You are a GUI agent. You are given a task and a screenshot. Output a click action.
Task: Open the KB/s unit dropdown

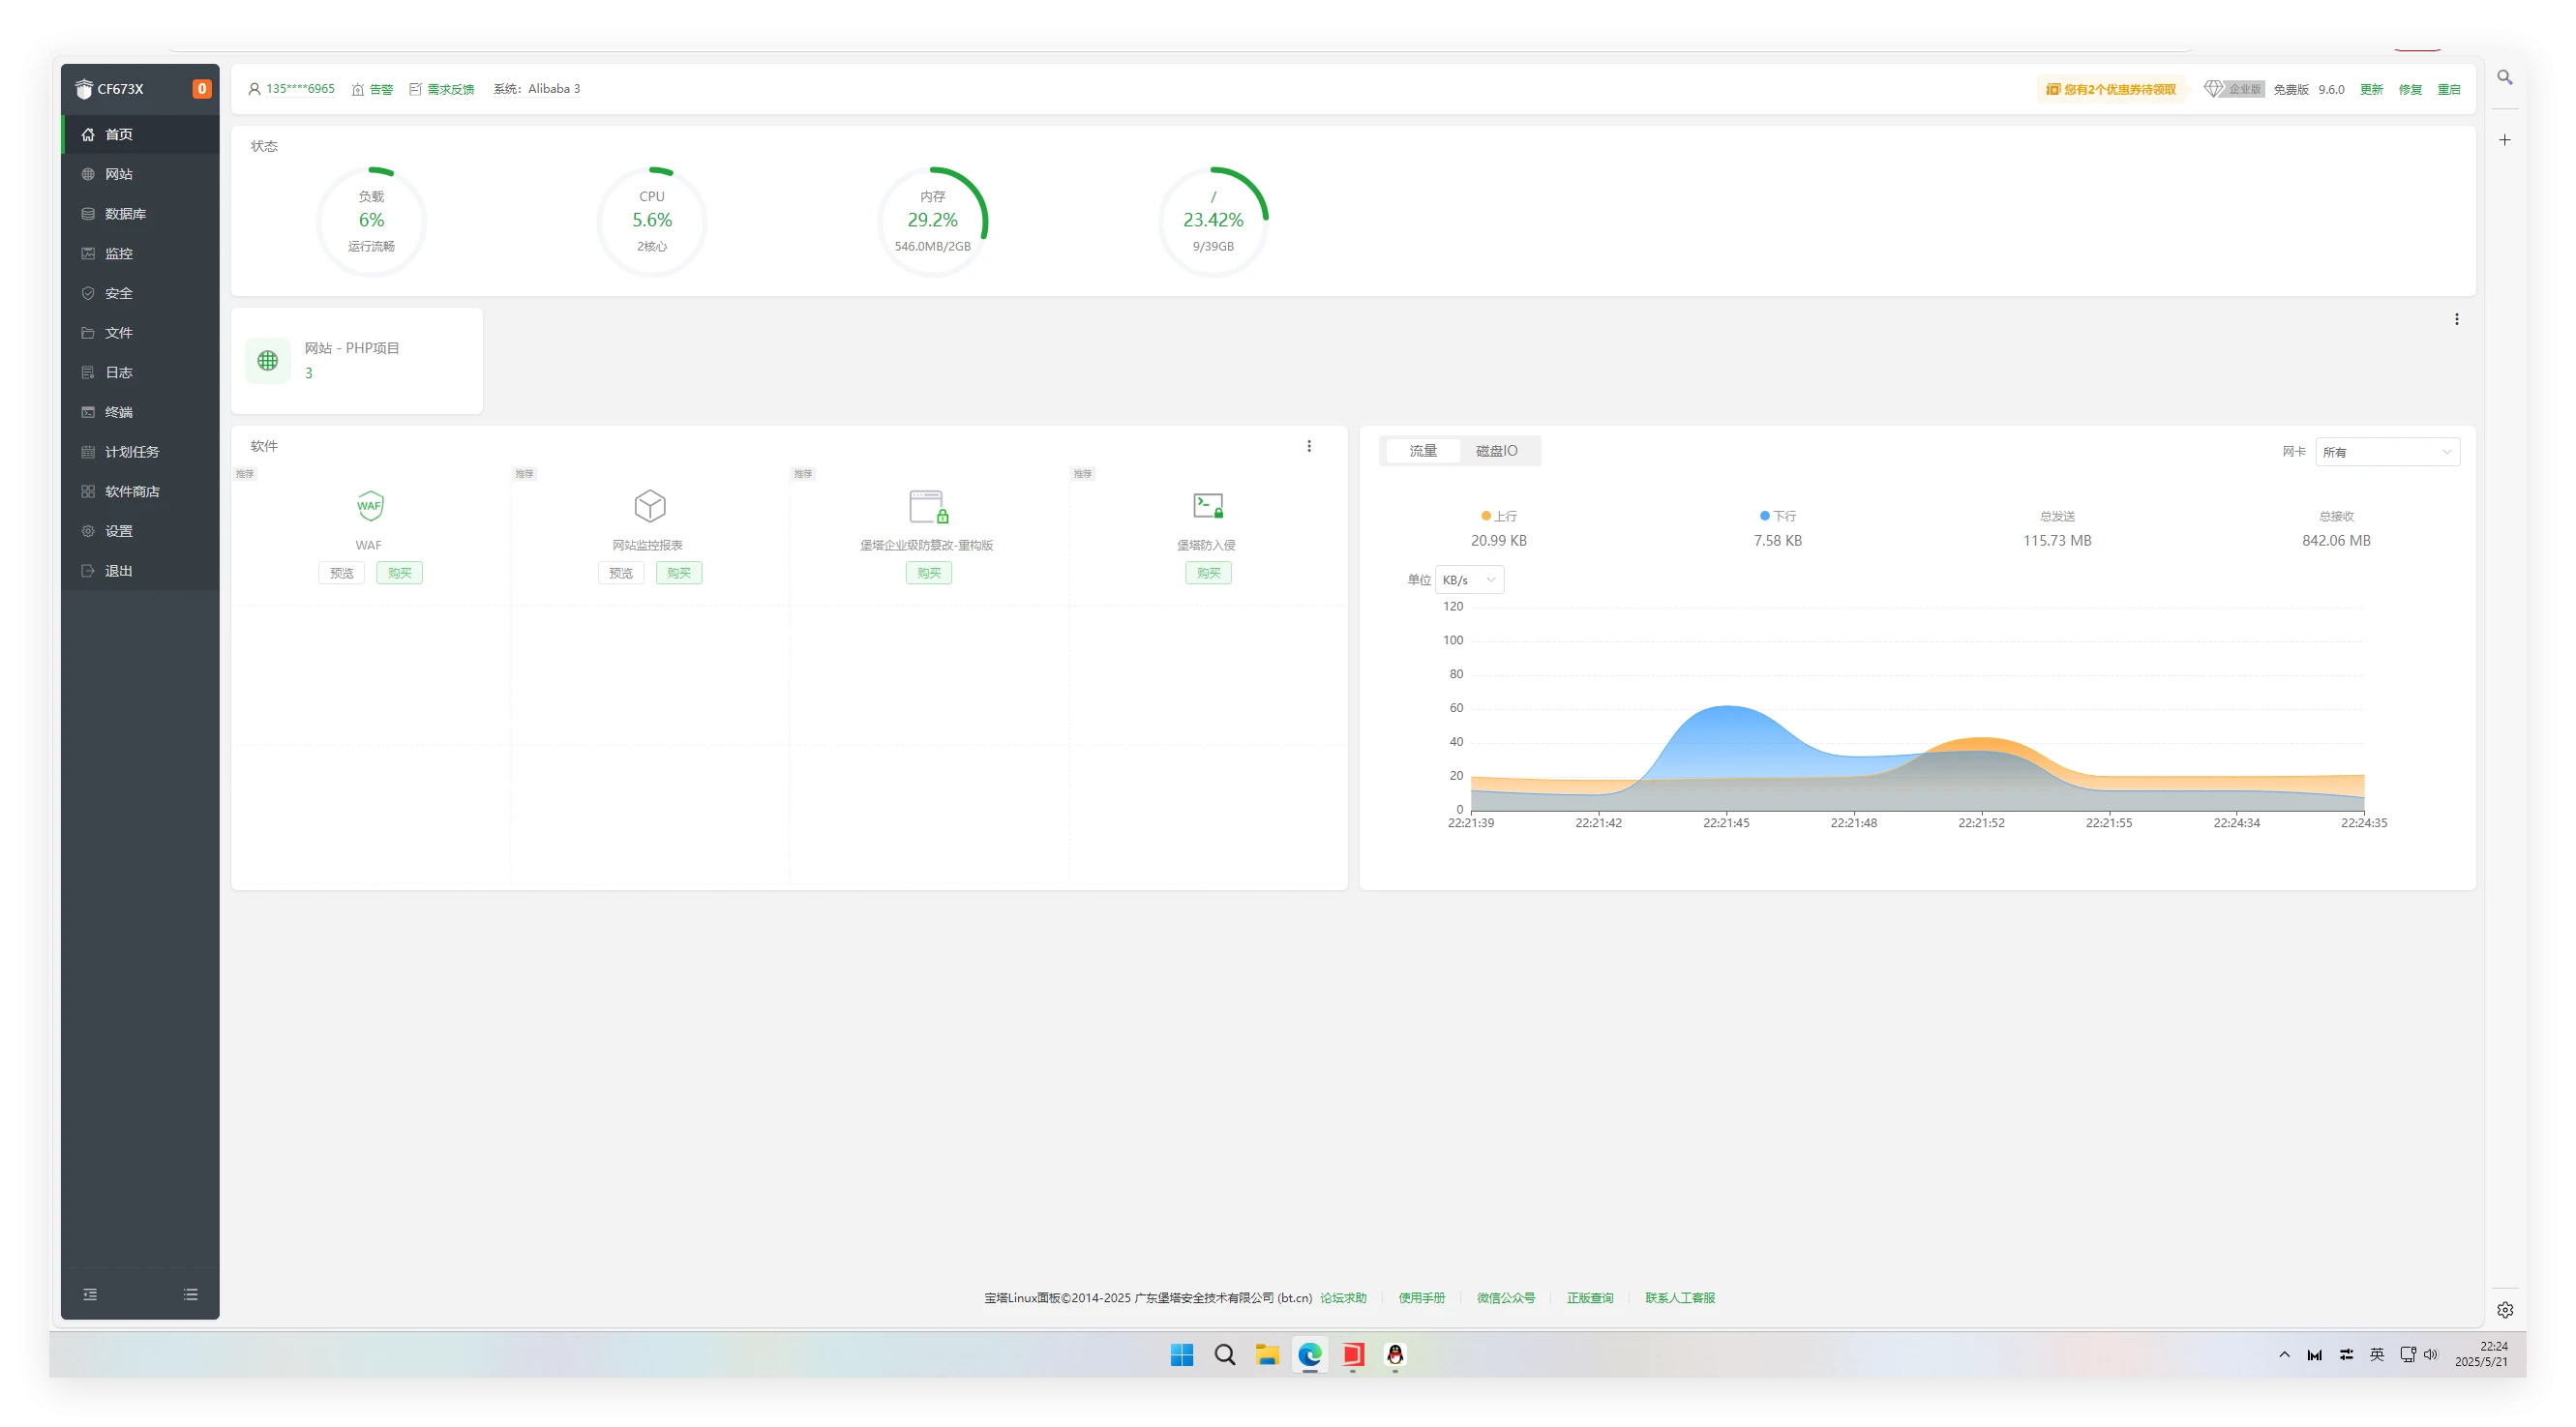tap(1468, 580)
